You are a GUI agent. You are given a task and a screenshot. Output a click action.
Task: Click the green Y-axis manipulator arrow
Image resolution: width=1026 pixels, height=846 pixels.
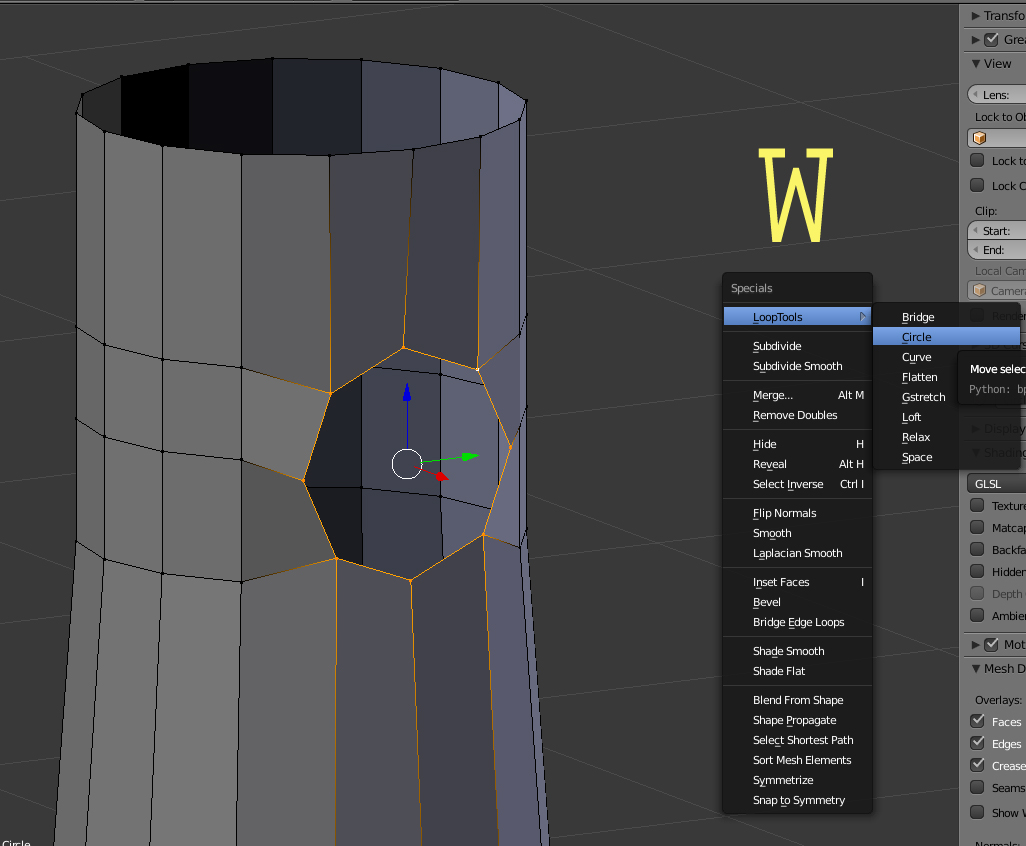467,457
